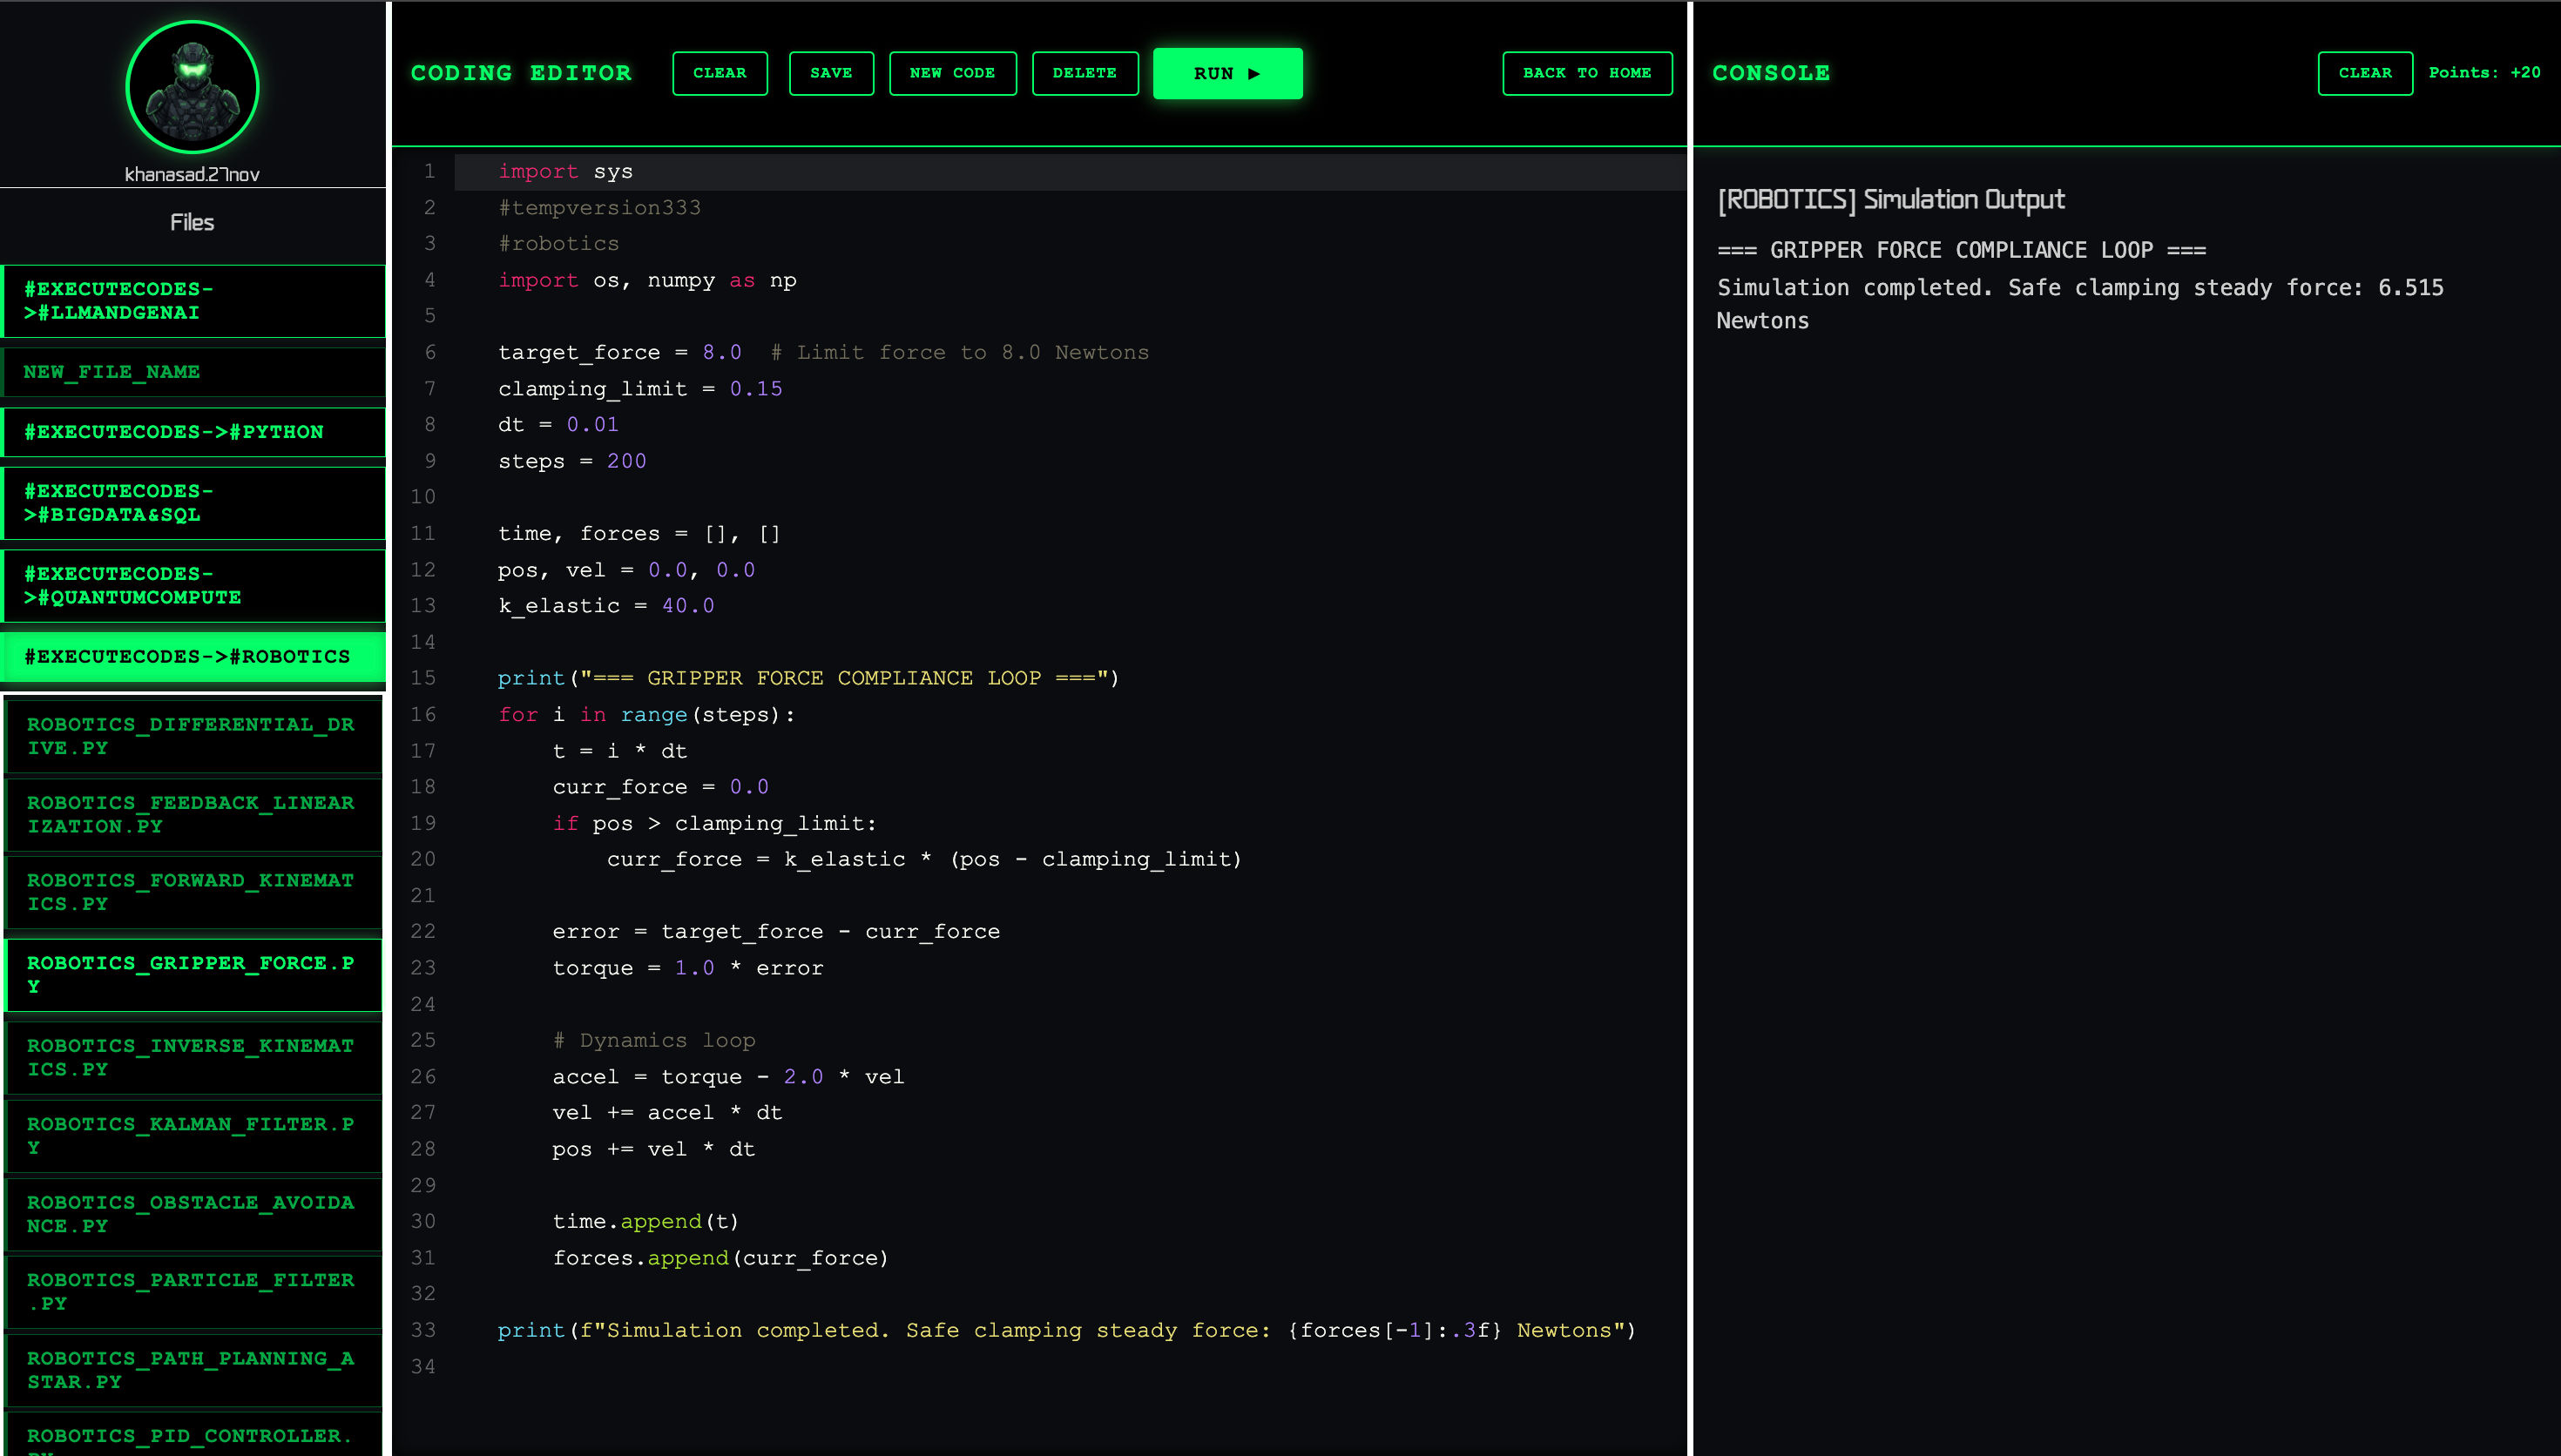Screen dimensions: 2561x1456
Task: Collapse the #EXECUTECODES->#ROBOTICS folder
Action: tap(193, 657)
